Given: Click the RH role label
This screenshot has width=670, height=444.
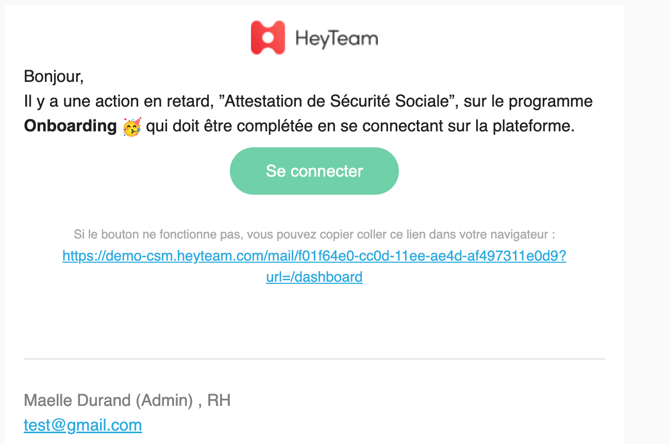Looking at the screenshot, I should pyautogui.click(x=219, y=400).
